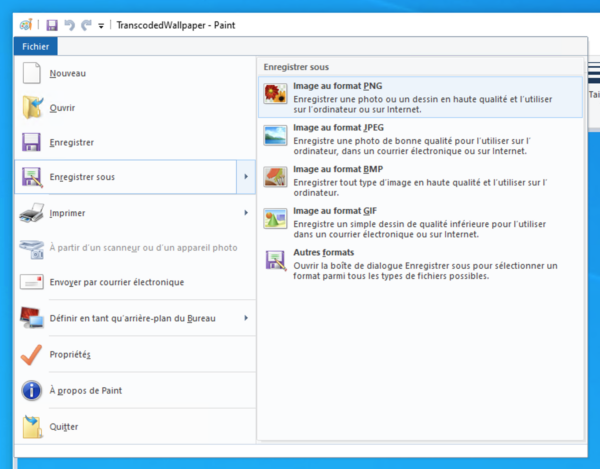This screenshot has width=600, height=469.
Task: Expand the arrière-plan du Bureau submenu arrow
Action: pos(246,318)
